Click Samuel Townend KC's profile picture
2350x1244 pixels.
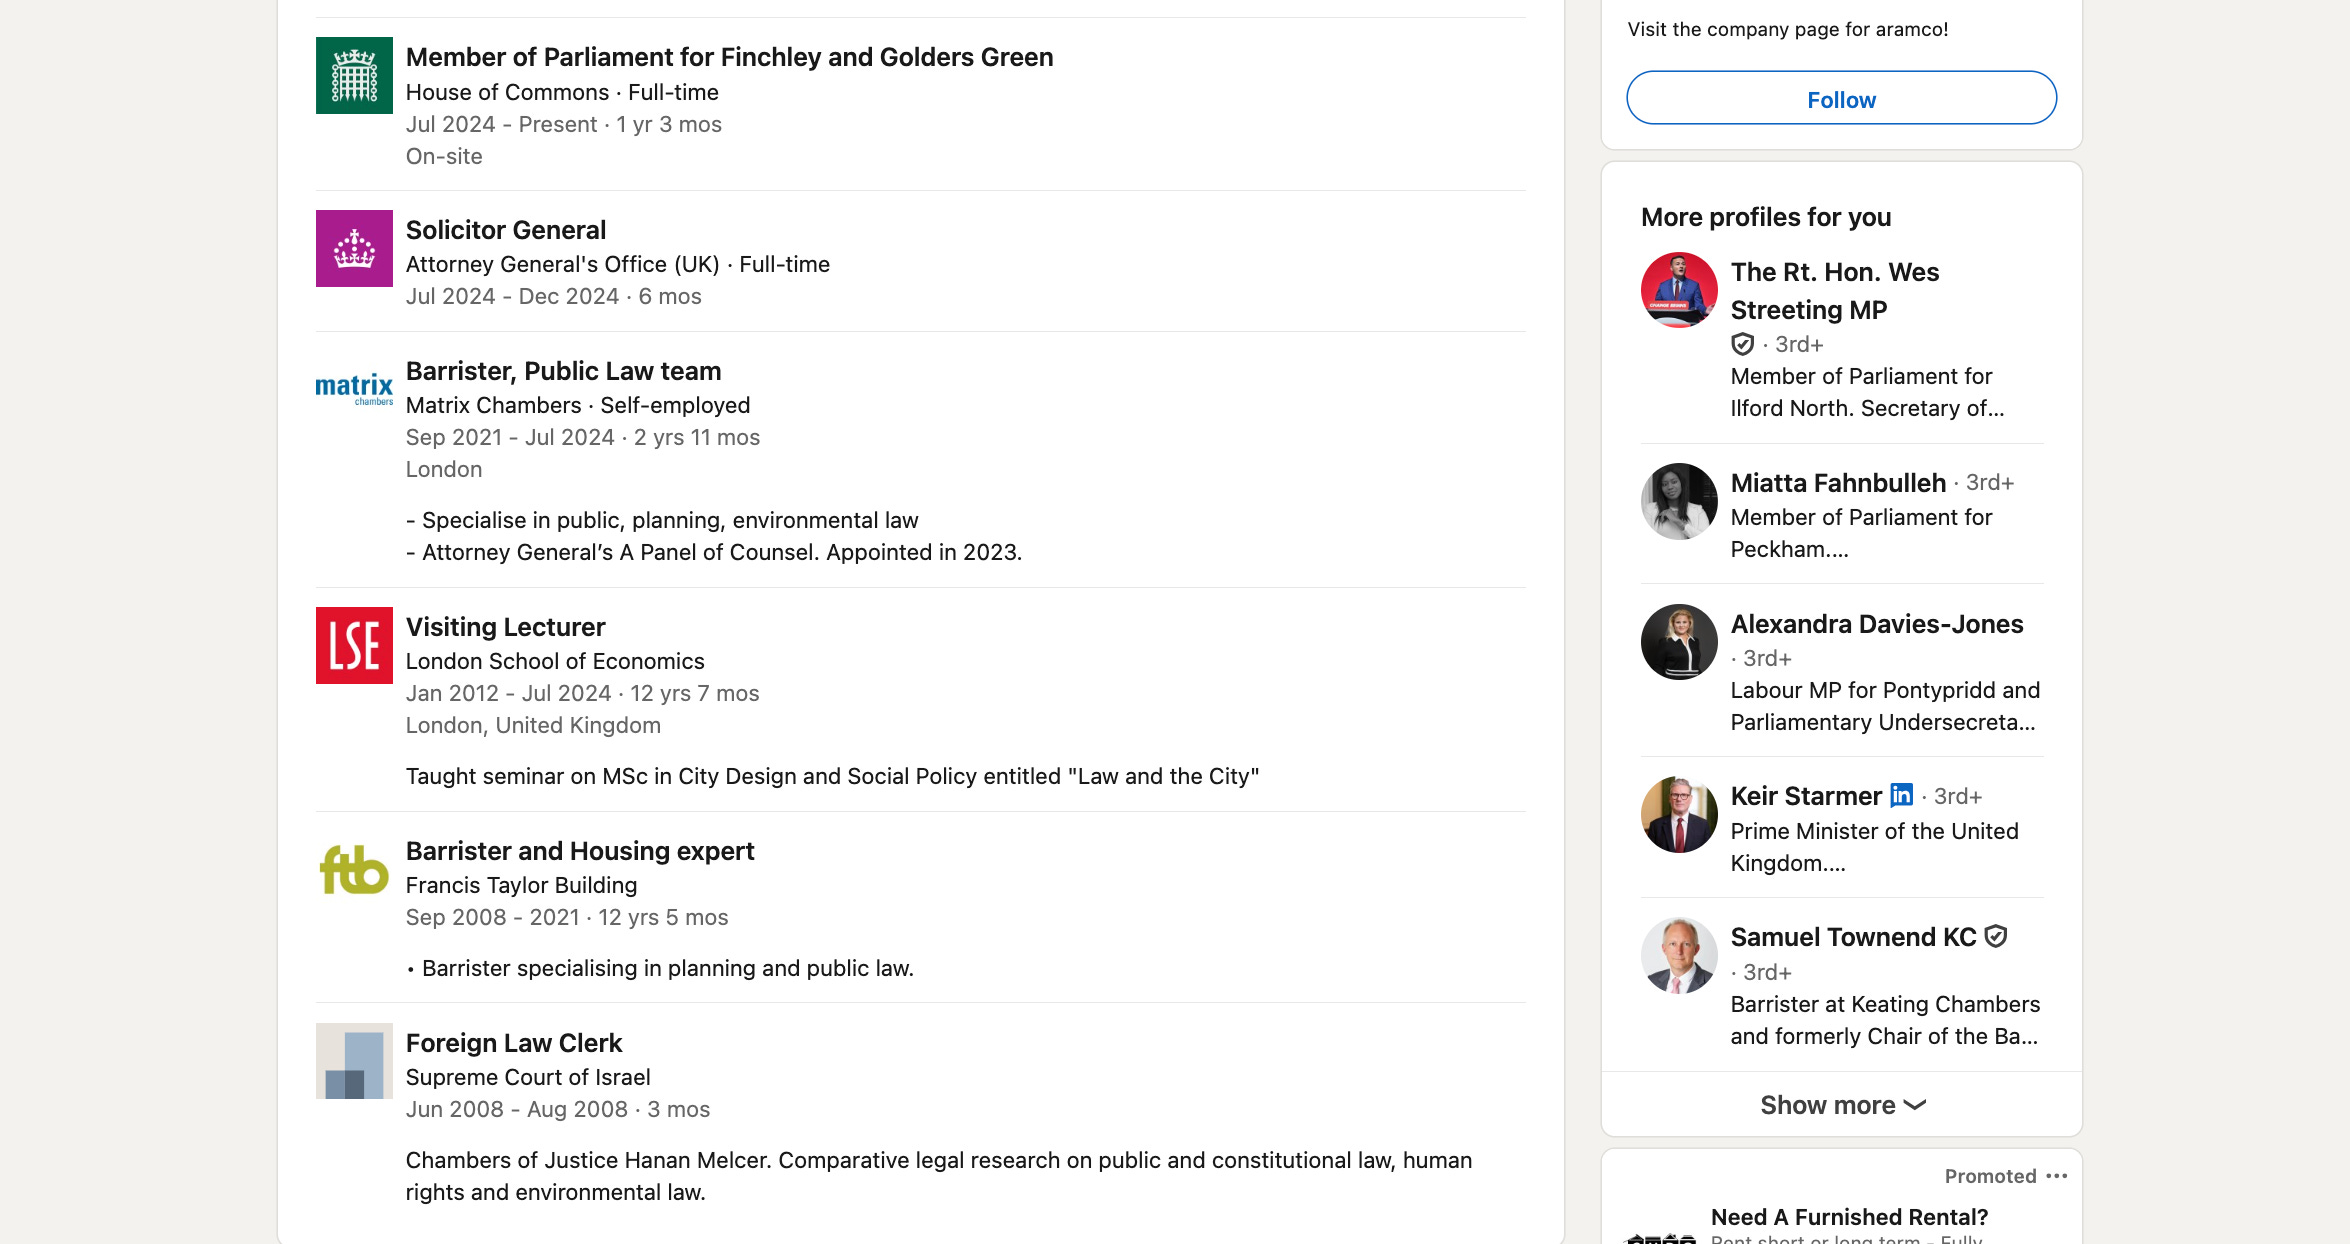pyautogui.click(x=1679, y=955)
